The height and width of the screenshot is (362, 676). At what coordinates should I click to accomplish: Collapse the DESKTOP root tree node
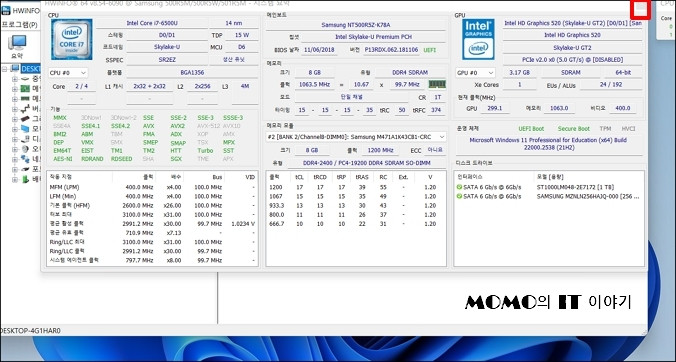pos(5,69)
